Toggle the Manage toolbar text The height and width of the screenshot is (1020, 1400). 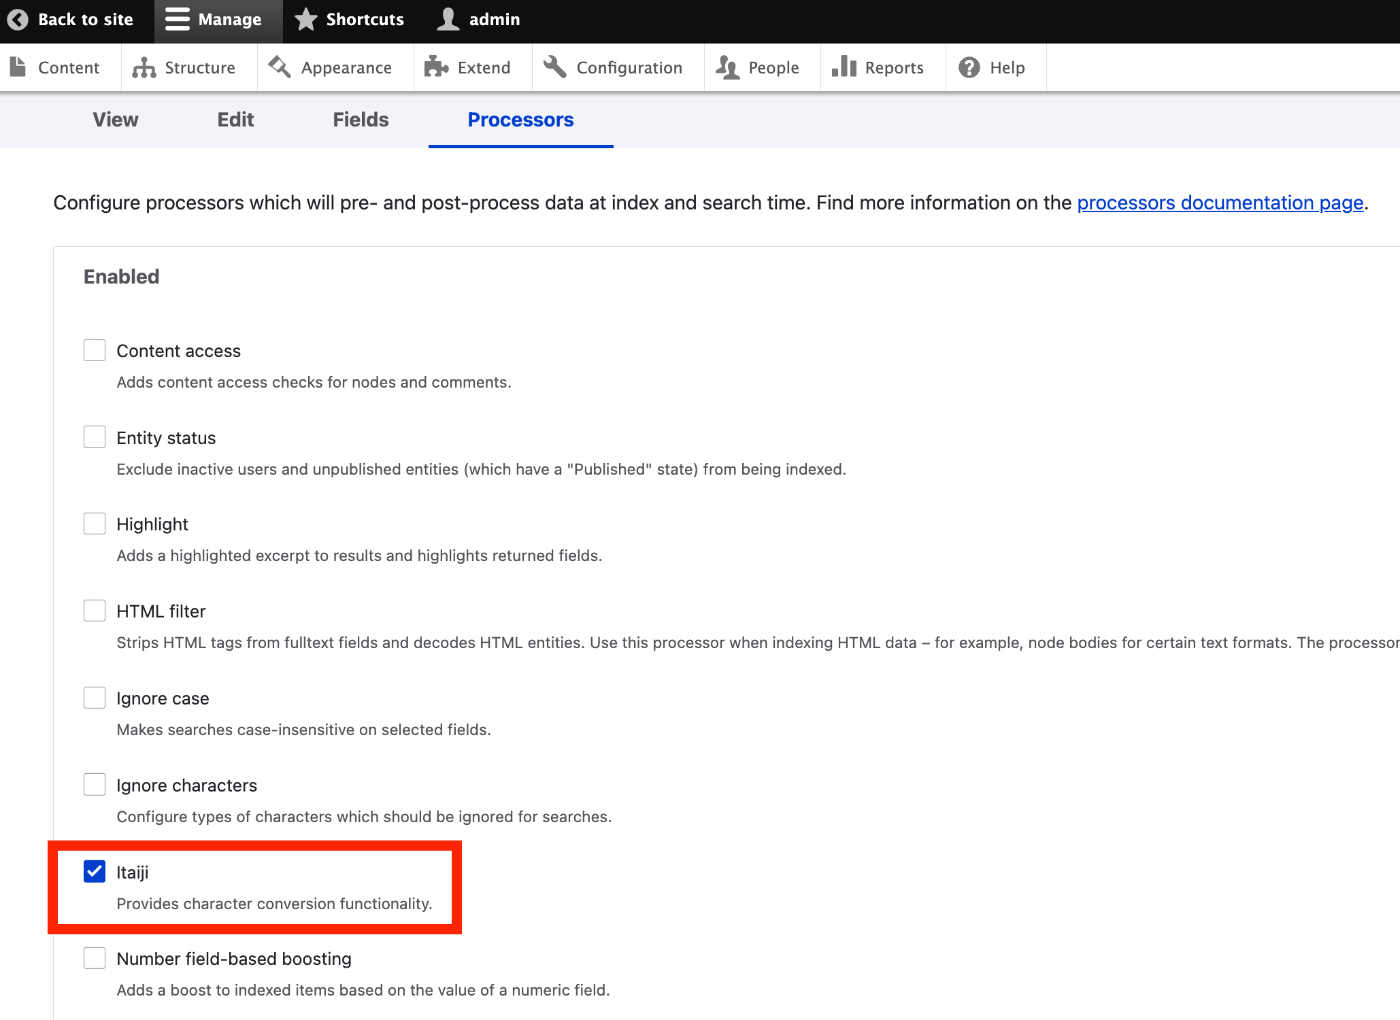[x=230, y=19]
